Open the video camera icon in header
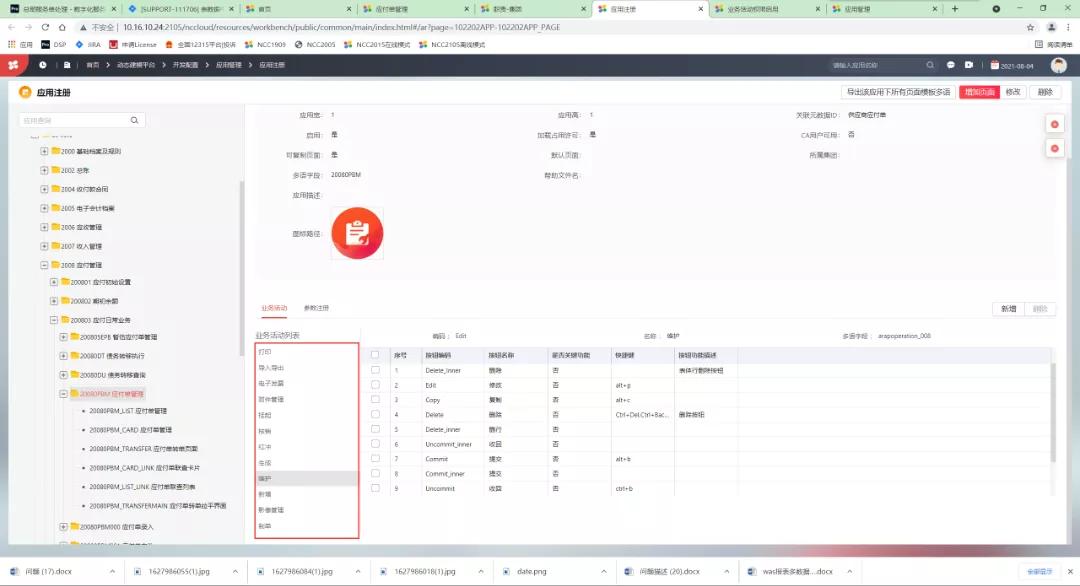The width and height of the screenshot is (1080, 586). point(969,65)
